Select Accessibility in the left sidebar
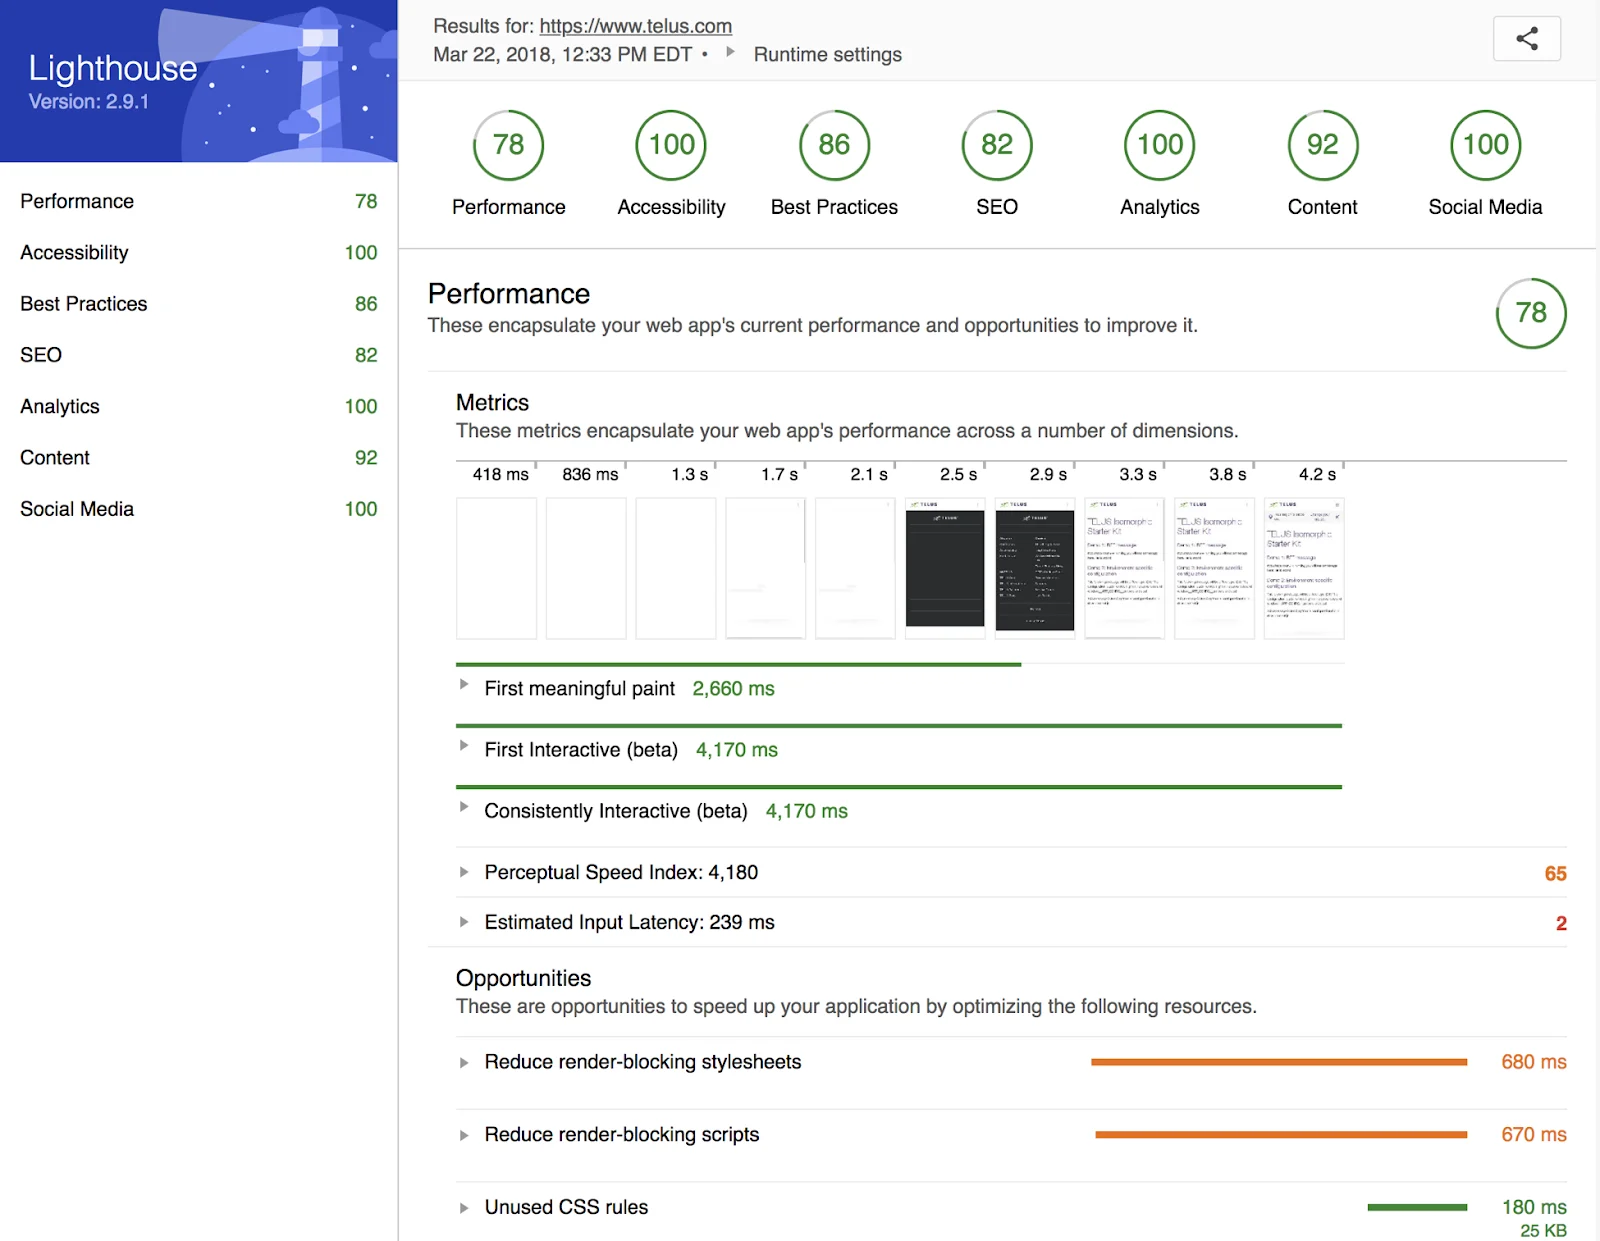 (199, 252)
